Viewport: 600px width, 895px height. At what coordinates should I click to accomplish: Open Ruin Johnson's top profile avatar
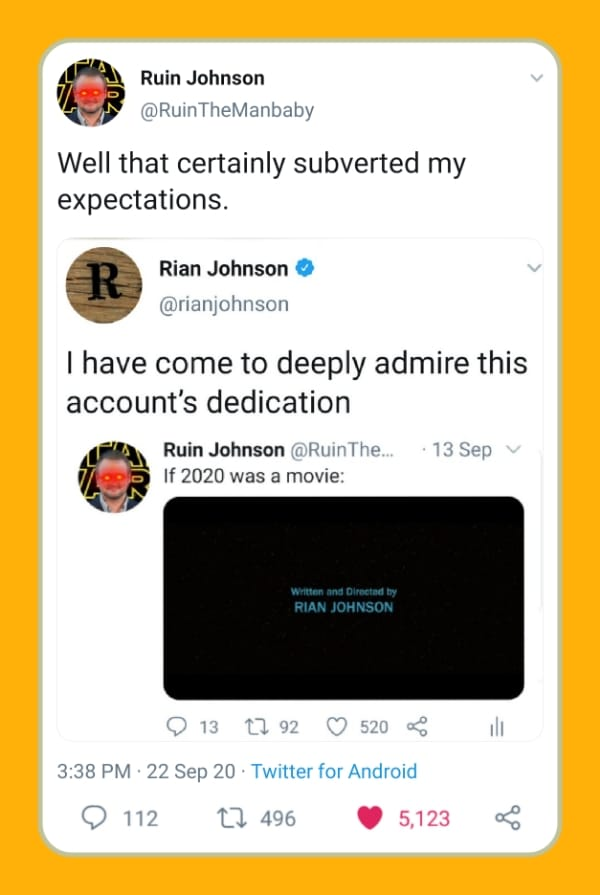point(90,92)
